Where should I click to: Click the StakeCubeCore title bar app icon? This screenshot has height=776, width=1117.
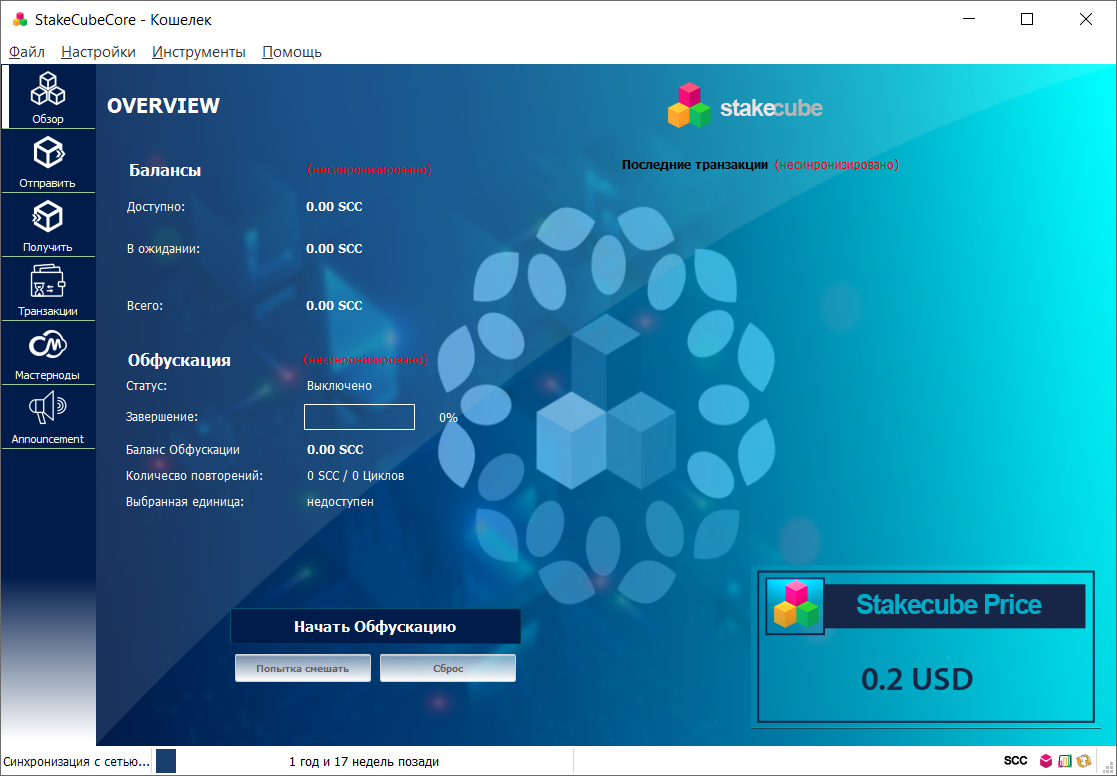(x=20, y=19)
